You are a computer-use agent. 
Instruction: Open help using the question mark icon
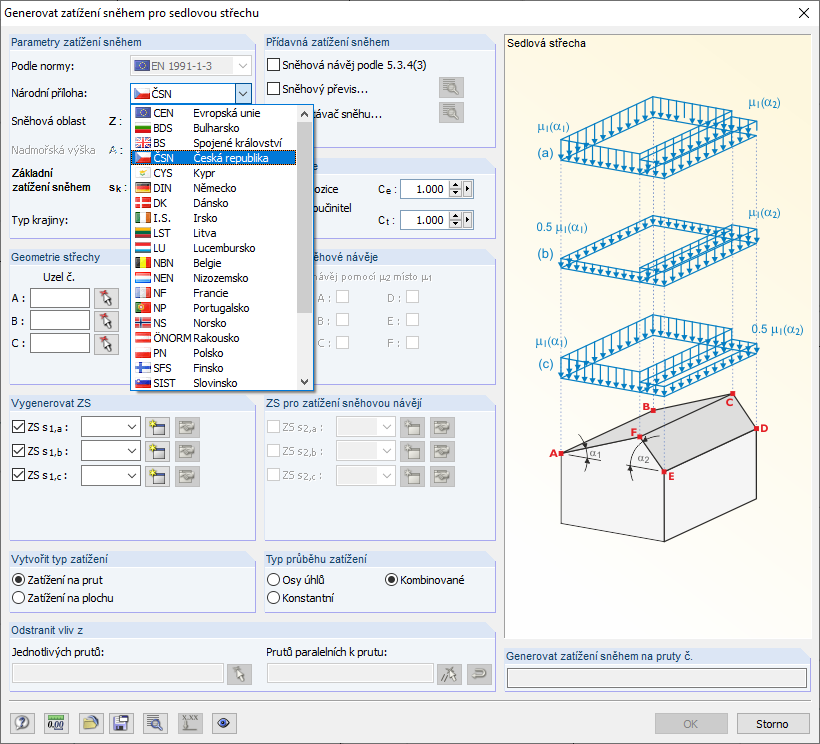(x=22, y=723)
